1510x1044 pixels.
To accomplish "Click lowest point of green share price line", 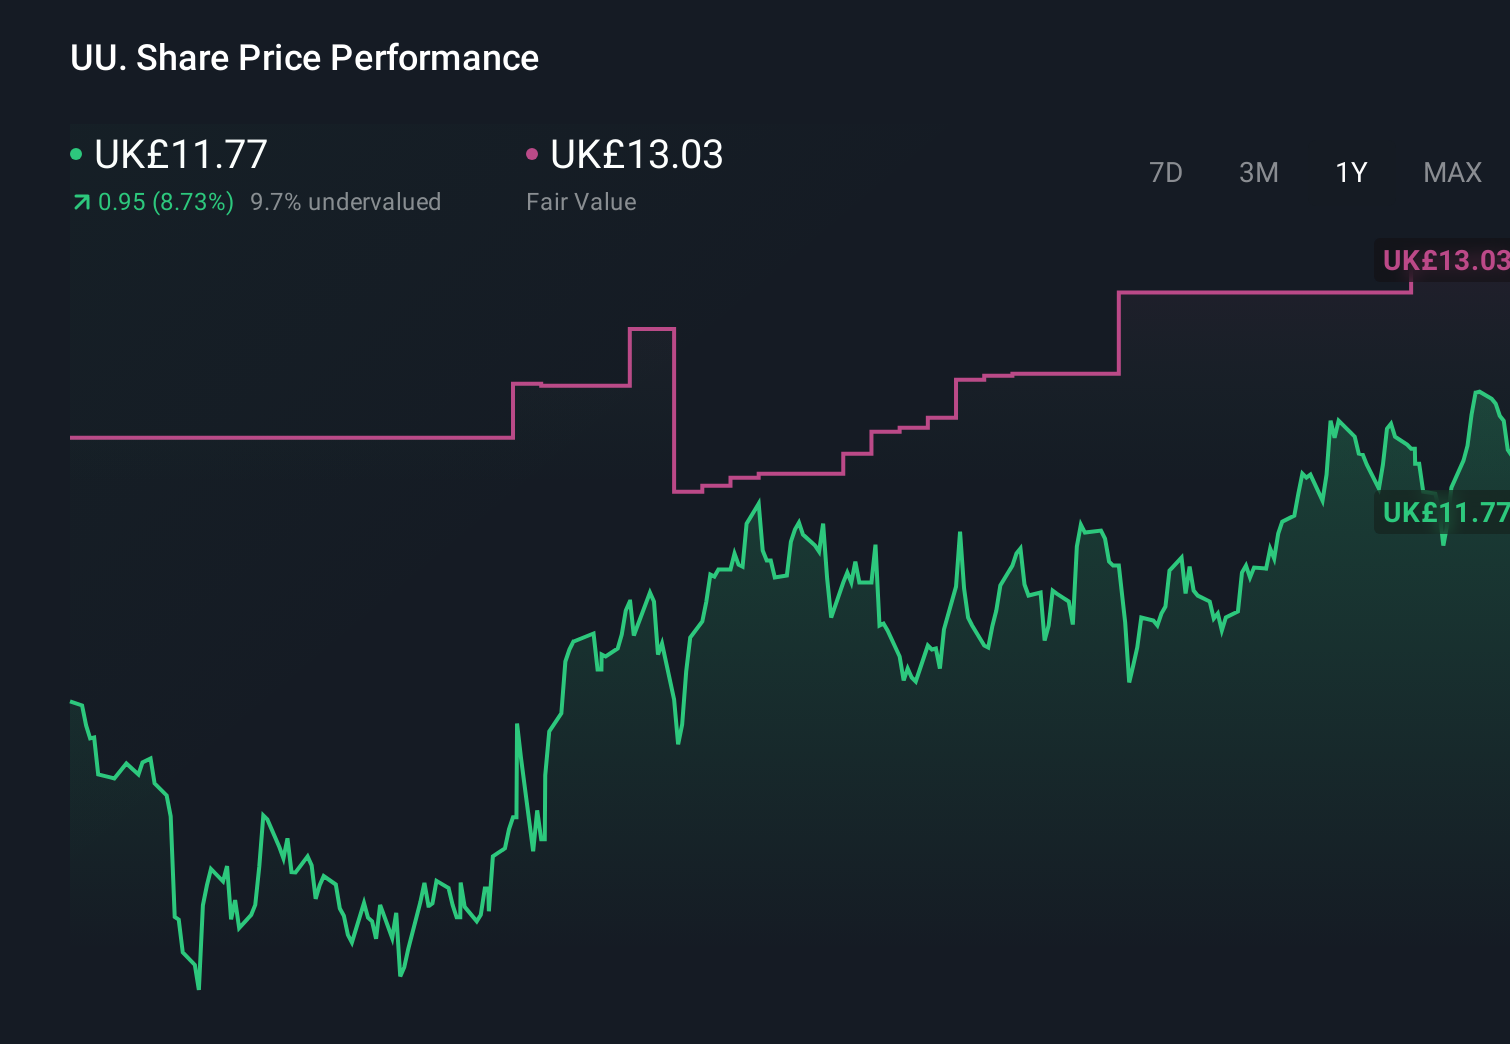I will (x=199, y=988).
